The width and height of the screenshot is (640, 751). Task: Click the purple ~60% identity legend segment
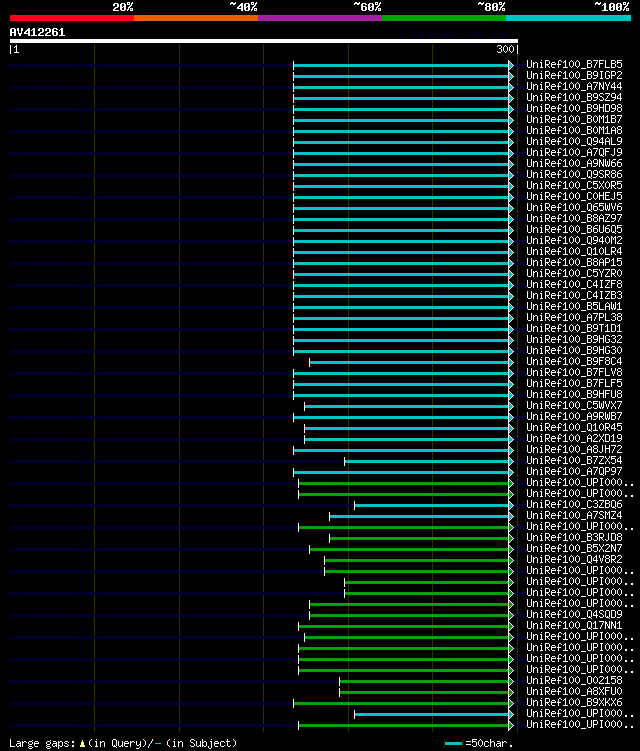[x=320, y=18]
